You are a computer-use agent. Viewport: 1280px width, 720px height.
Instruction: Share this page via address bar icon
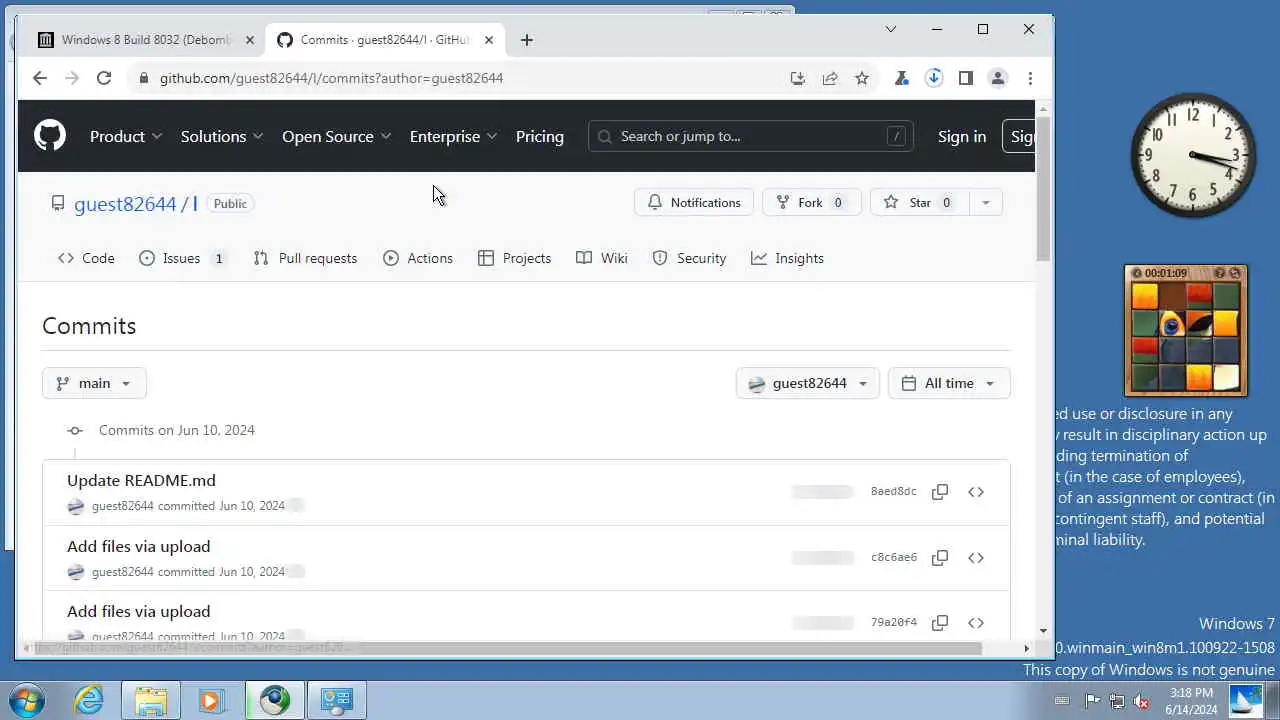tap(830, 78)
